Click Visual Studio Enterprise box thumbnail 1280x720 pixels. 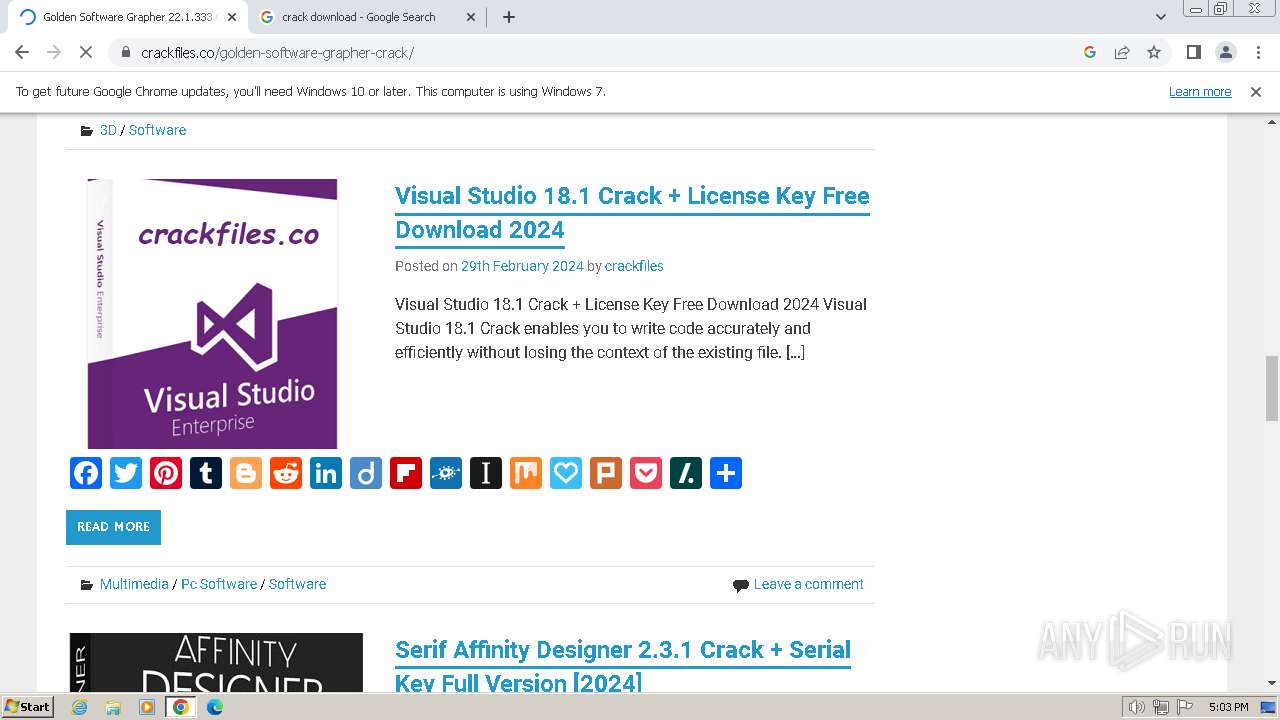click(x=212, y=314)
